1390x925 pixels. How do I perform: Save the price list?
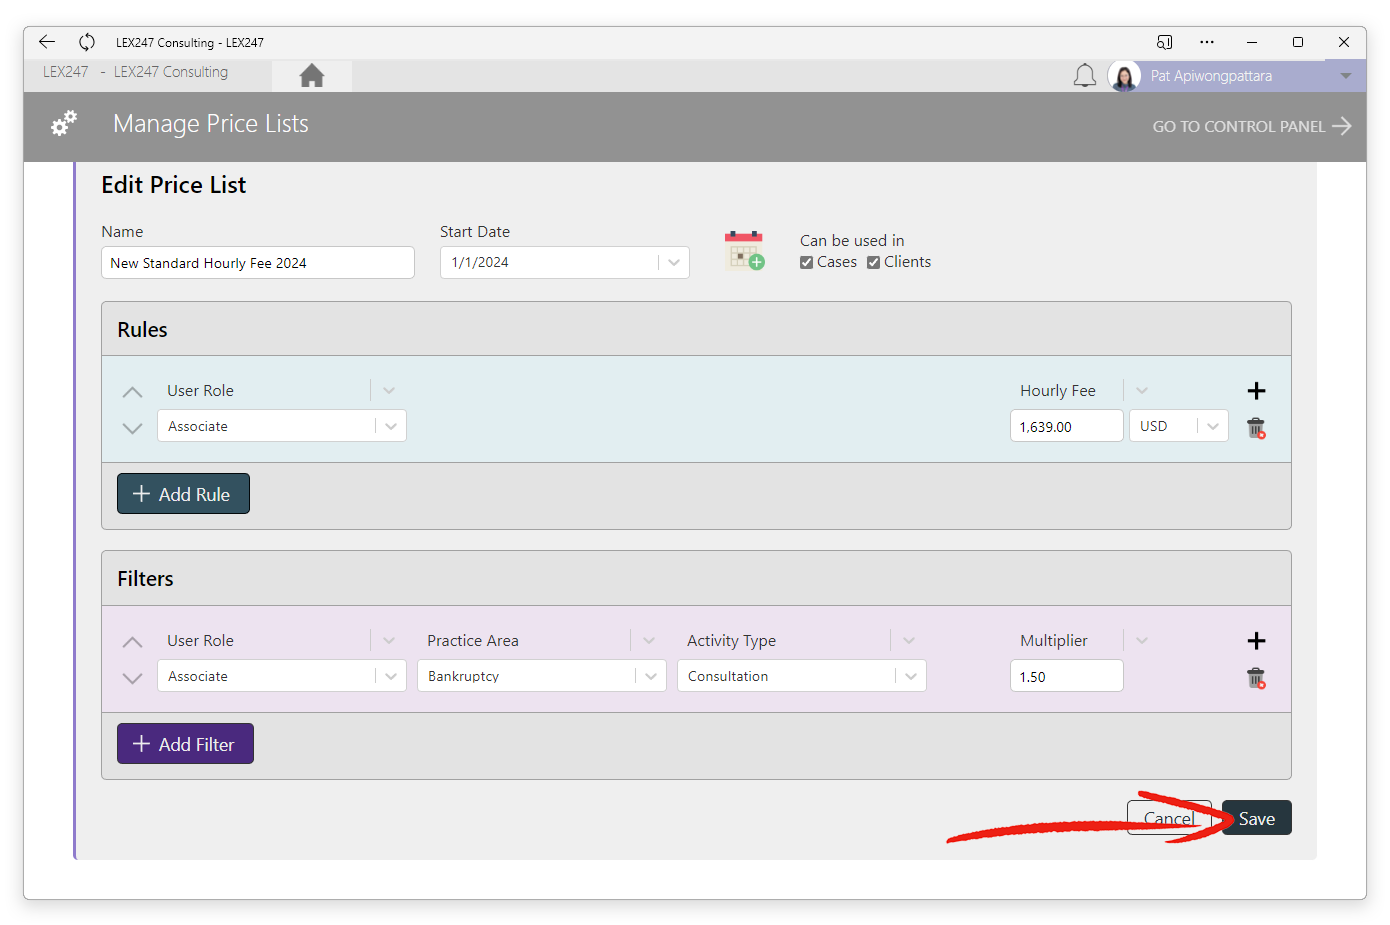[x=1257, y=818]
